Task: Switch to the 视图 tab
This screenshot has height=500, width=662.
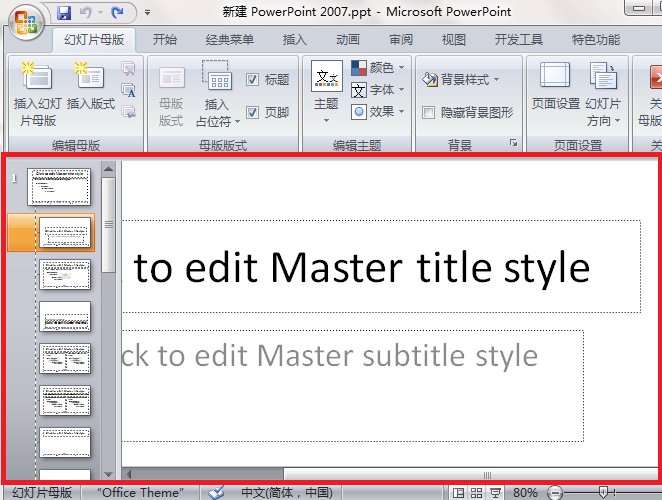Action: point(453,40)
